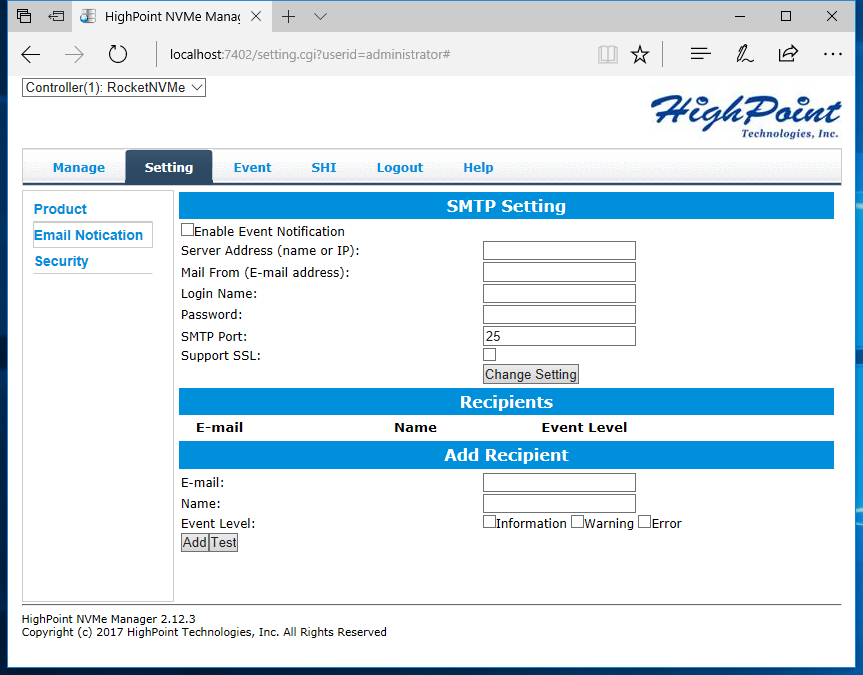Click the Recipients 'E-mail' column header
863x675 pixels.
coord(220,427)
